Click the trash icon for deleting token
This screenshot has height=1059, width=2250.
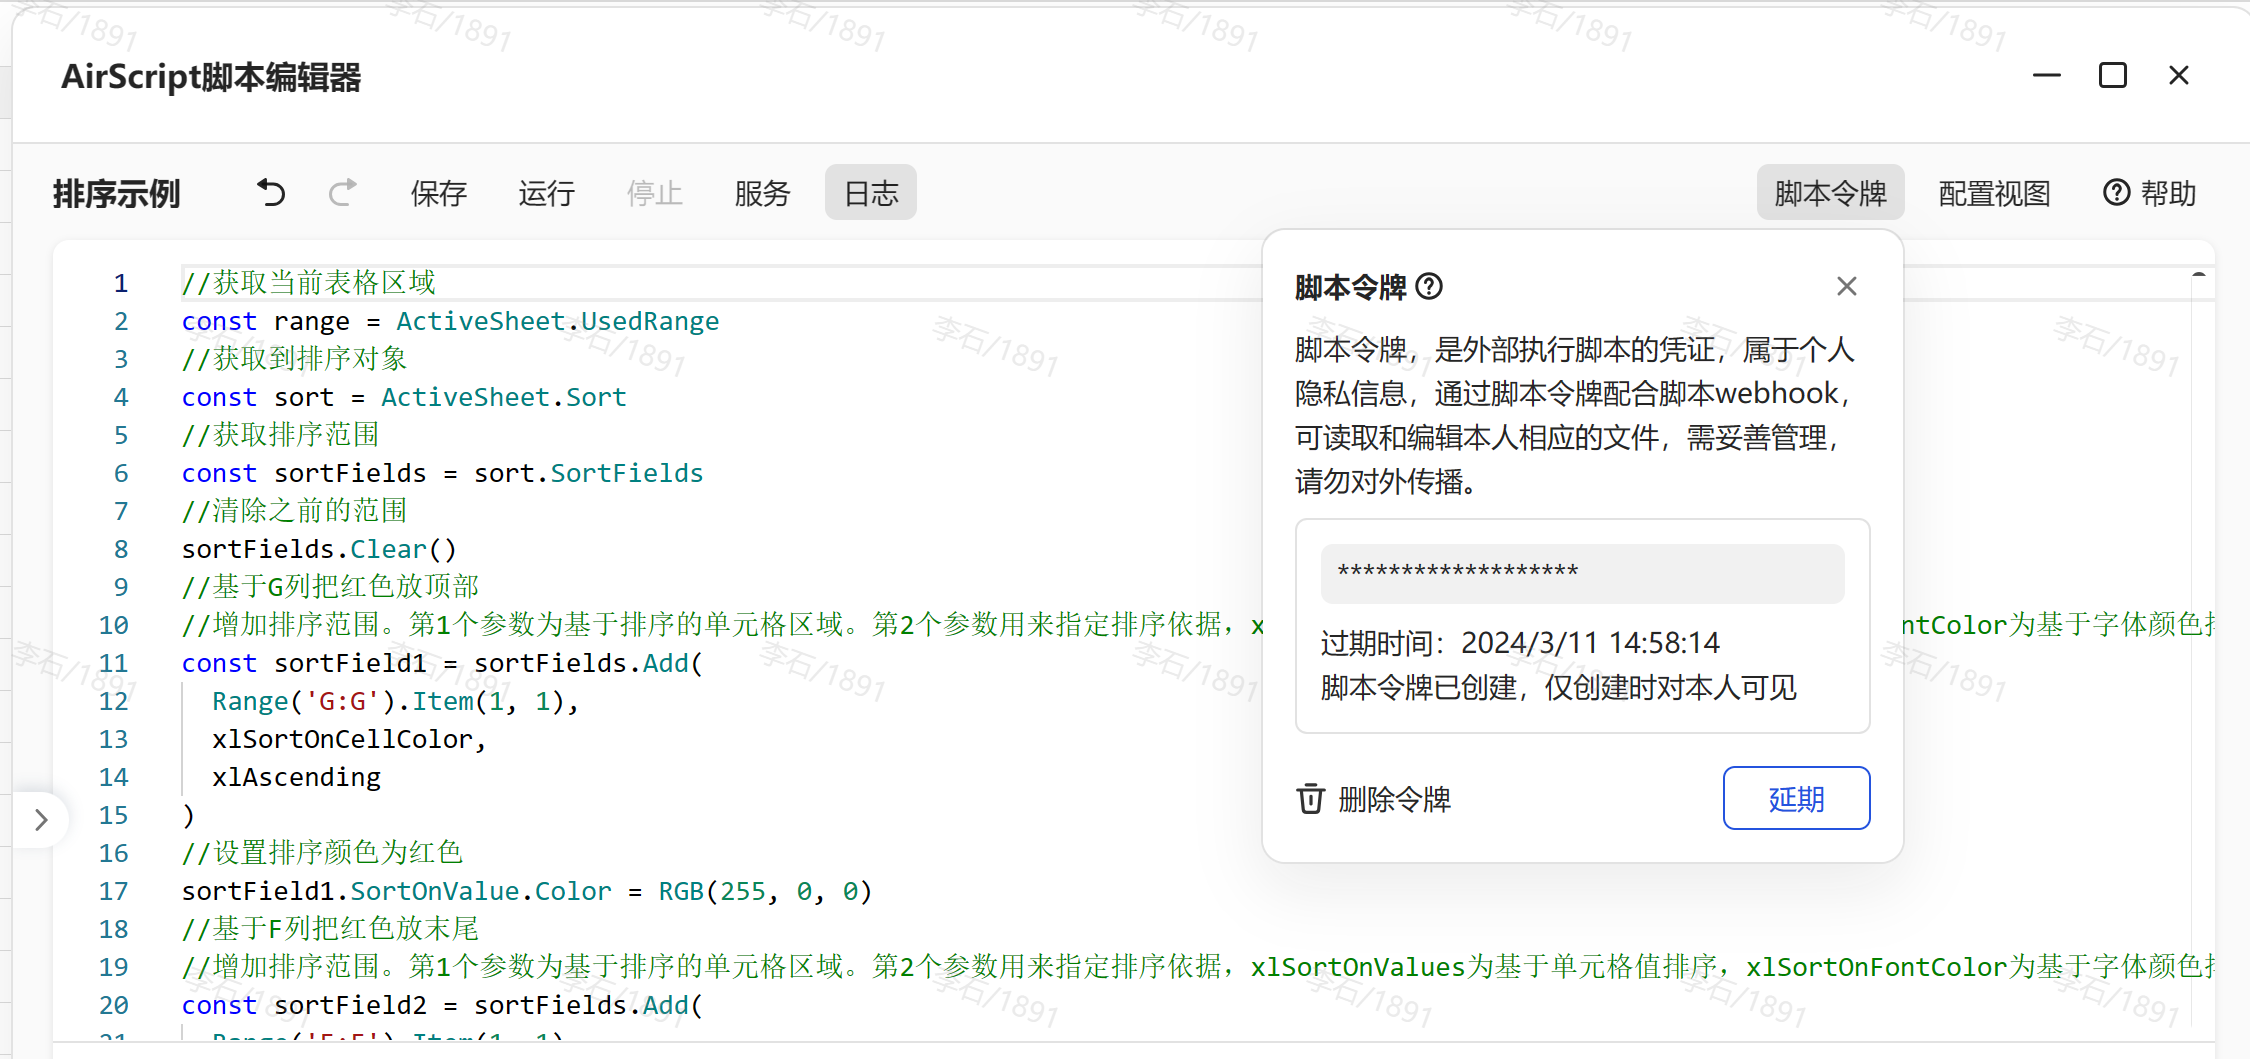coord(1310,799)
